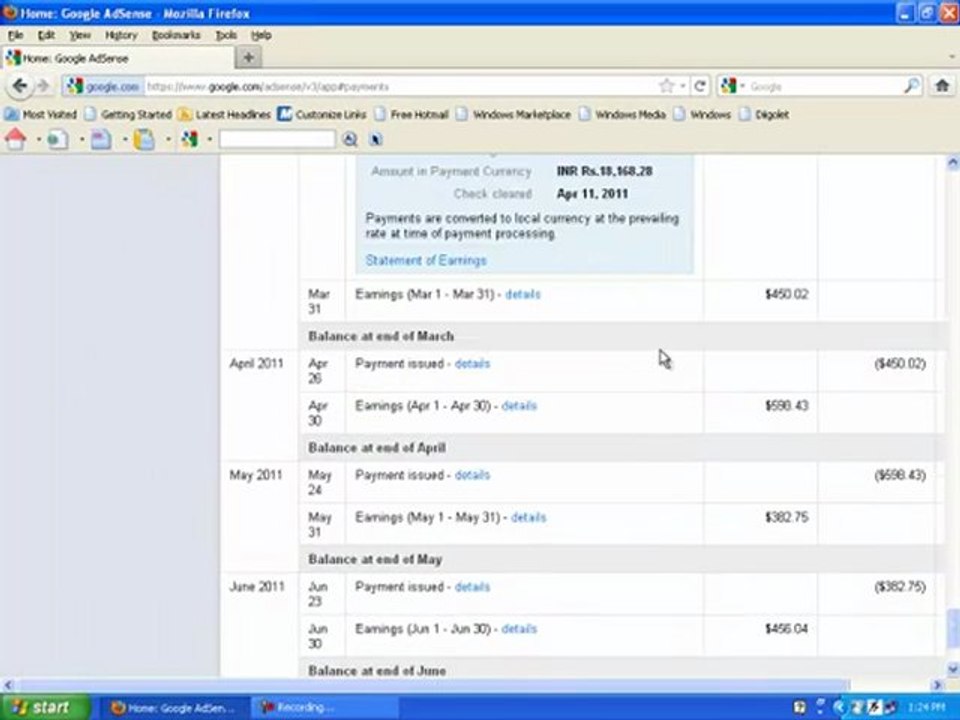
Task: Click the horizontal scrollbar right arrow
Action: click(x=937, y=685)
